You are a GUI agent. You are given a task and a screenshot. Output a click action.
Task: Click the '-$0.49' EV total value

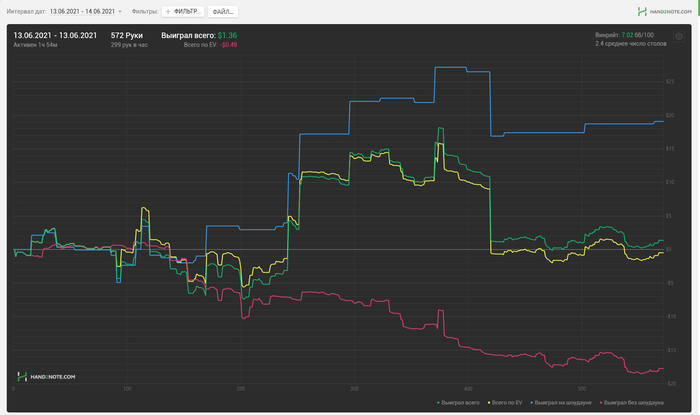(229, 45)
